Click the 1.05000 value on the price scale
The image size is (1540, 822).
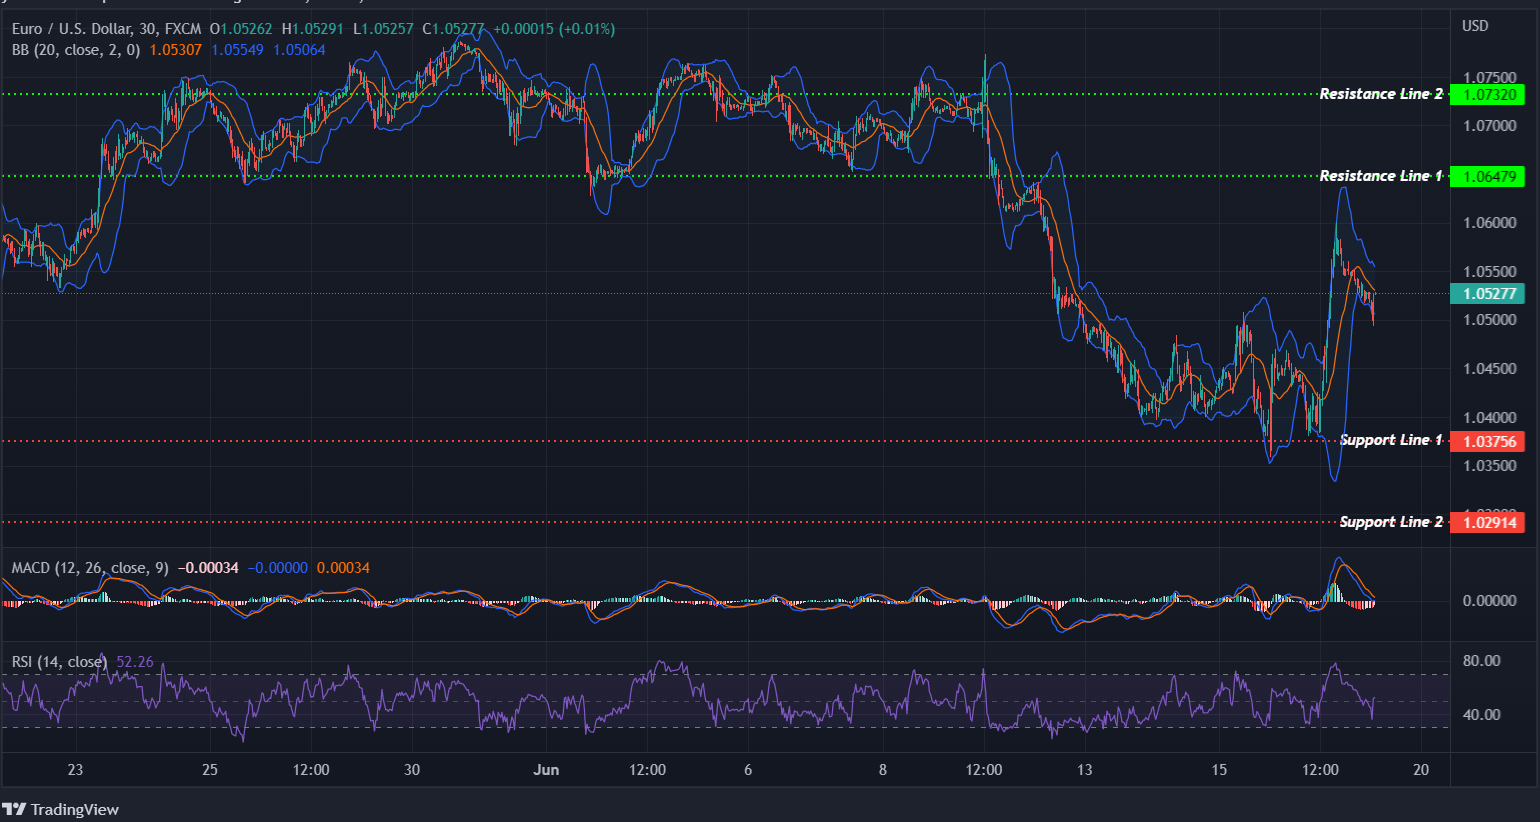coord(1489,319)
